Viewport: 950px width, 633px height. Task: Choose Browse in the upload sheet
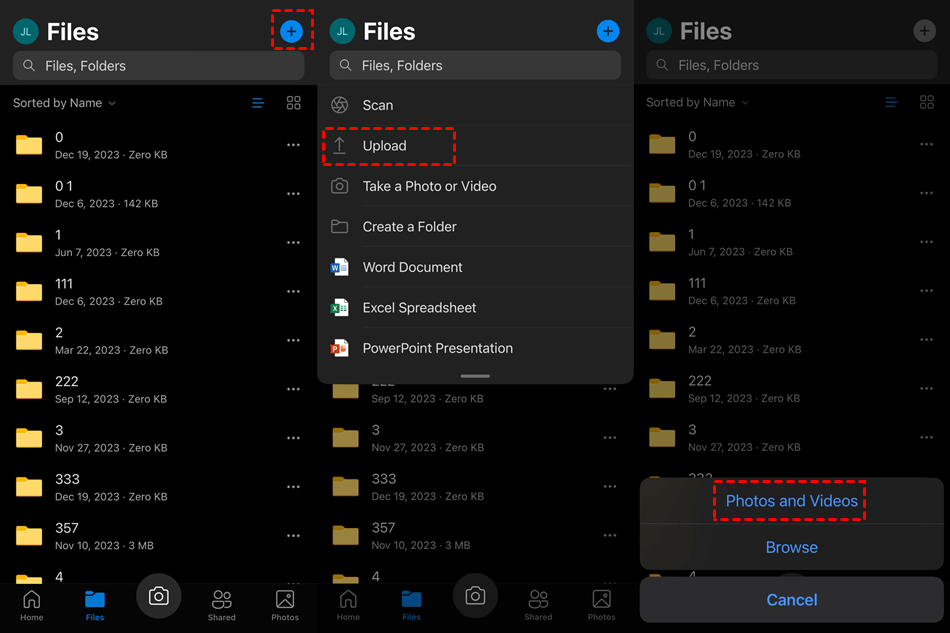tap(792, 547)
